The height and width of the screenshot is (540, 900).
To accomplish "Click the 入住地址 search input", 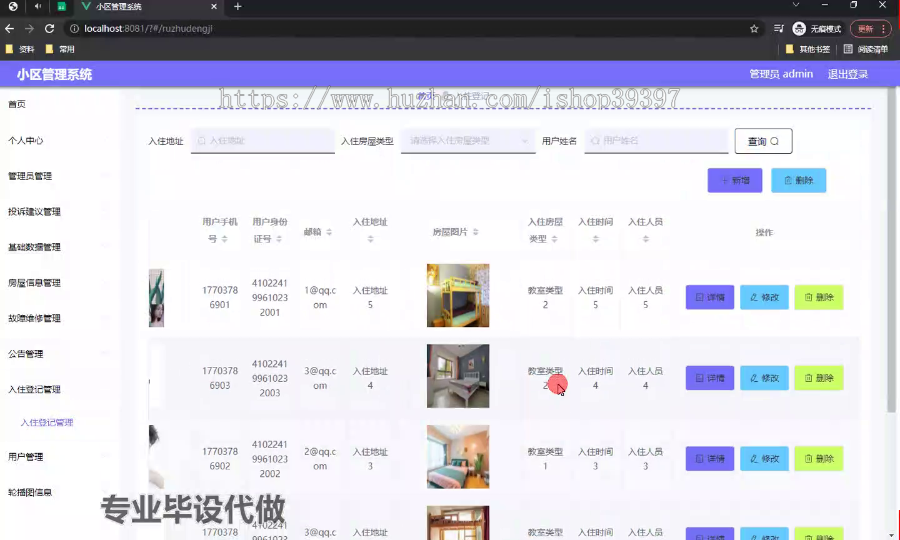I will 263,141.
